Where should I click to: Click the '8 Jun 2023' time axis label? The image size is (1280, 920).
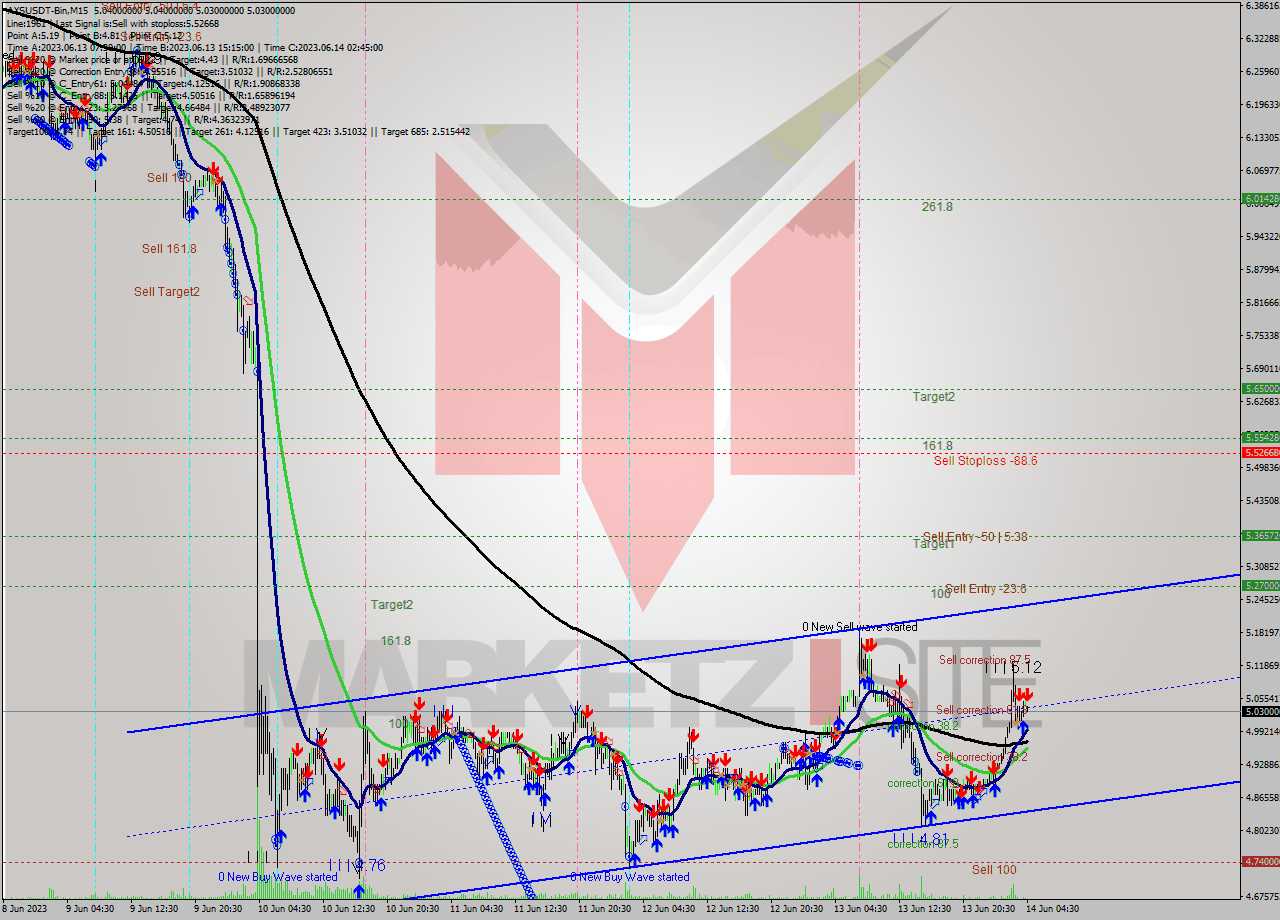(x=25, y=909)
